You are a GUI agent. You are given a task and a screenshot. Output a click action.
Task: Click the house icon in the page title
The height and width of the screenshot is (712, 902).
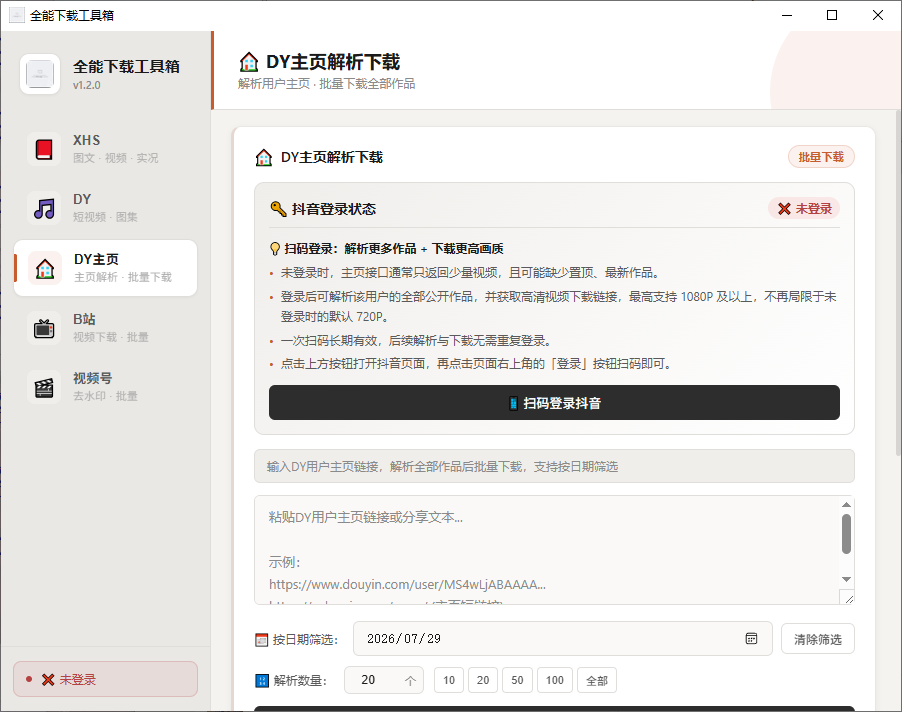tap(249, 62)
